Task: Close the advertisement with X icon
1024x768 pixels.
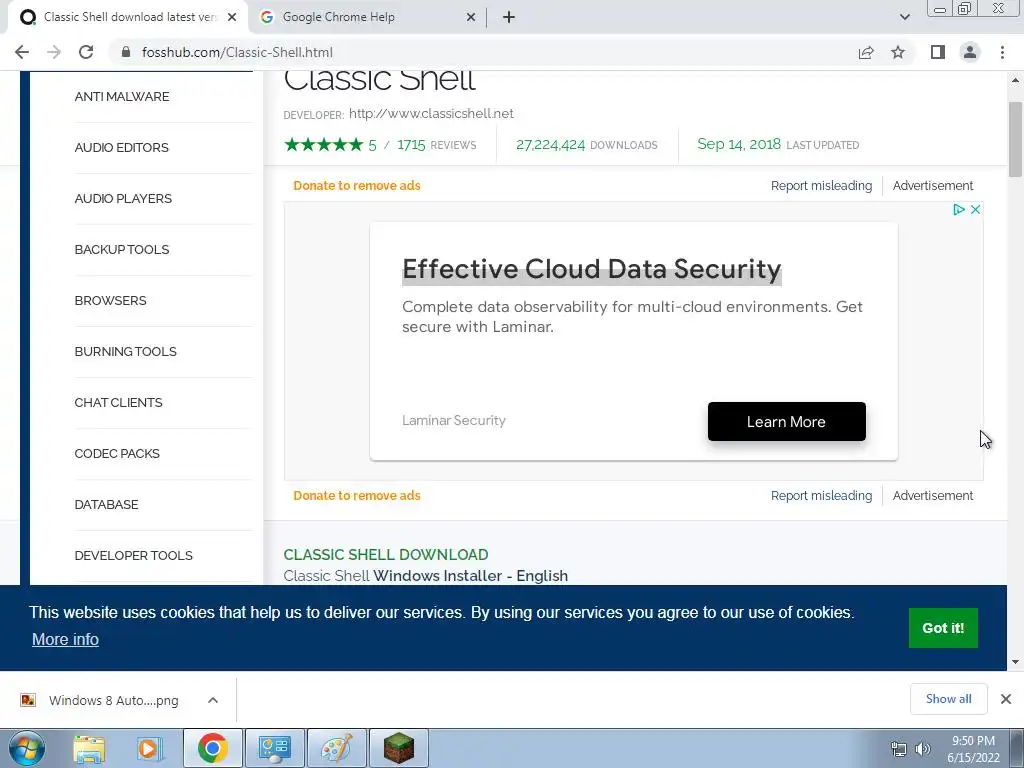Action: click(x=975, y=210)
